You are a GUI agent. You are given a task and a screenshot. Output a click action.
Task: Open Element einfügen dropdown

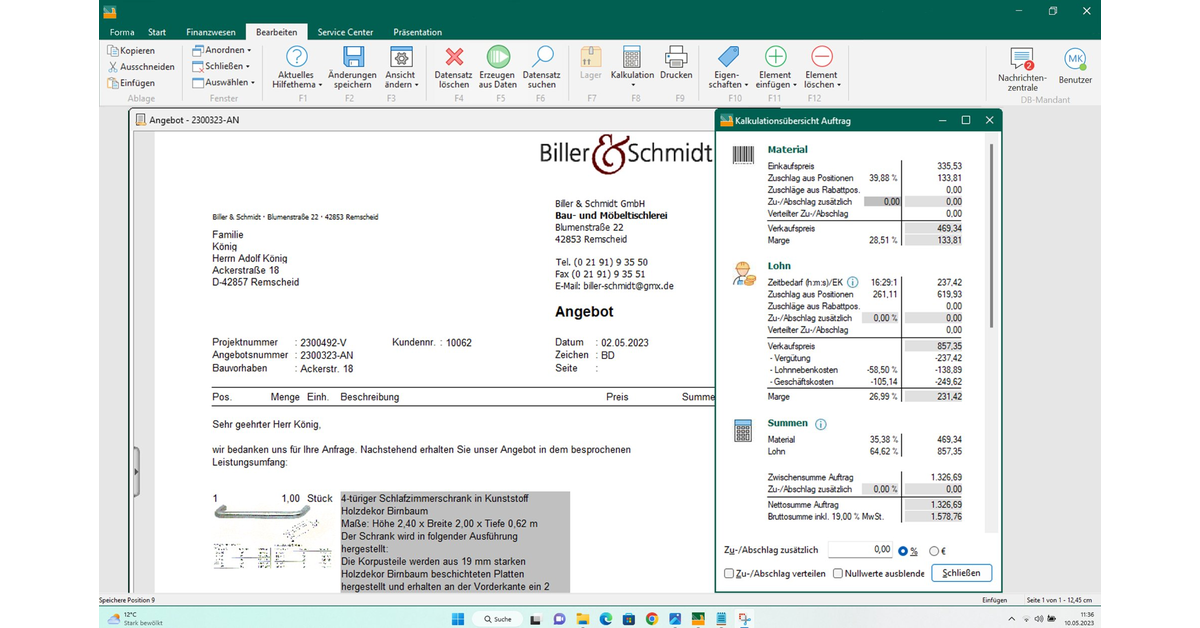[775, 84]
